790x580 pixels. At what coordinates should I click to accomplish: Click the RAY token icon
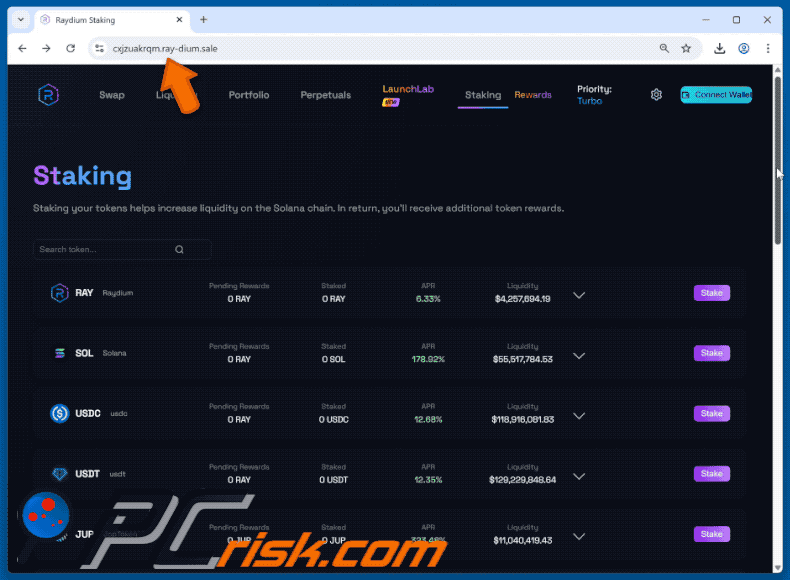59,293
